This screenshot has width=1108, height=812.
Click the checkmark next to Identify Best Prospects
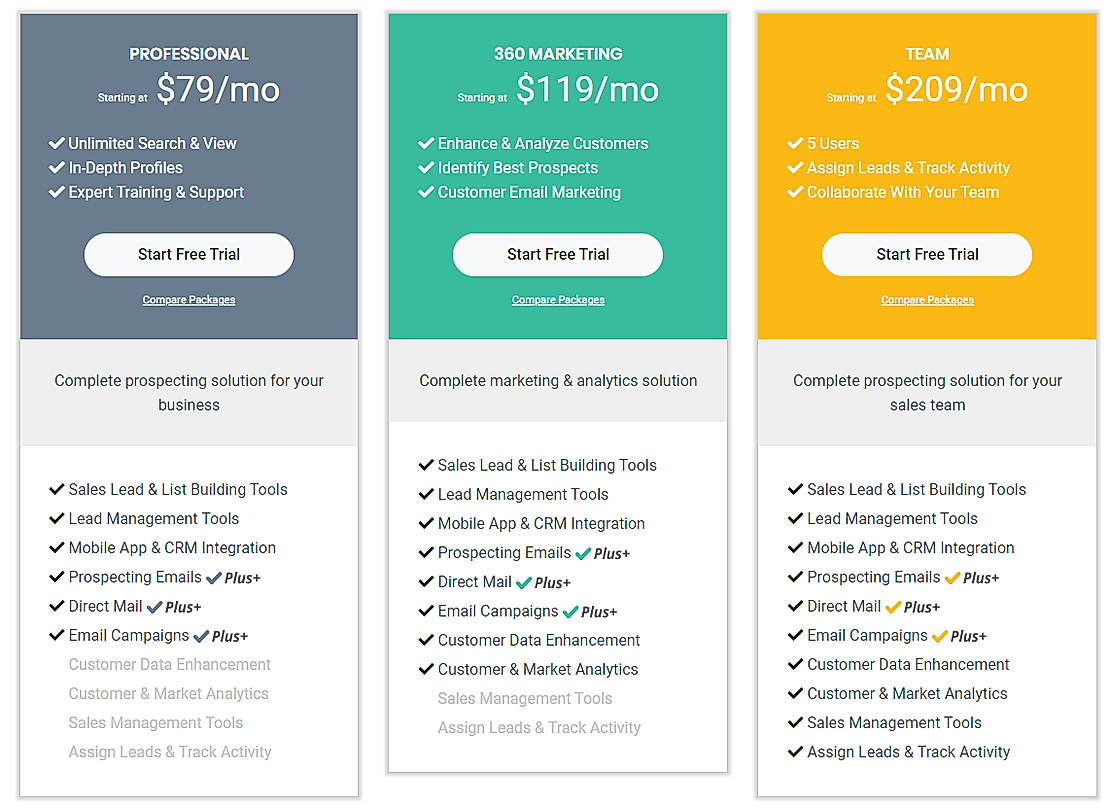[426, 167]
